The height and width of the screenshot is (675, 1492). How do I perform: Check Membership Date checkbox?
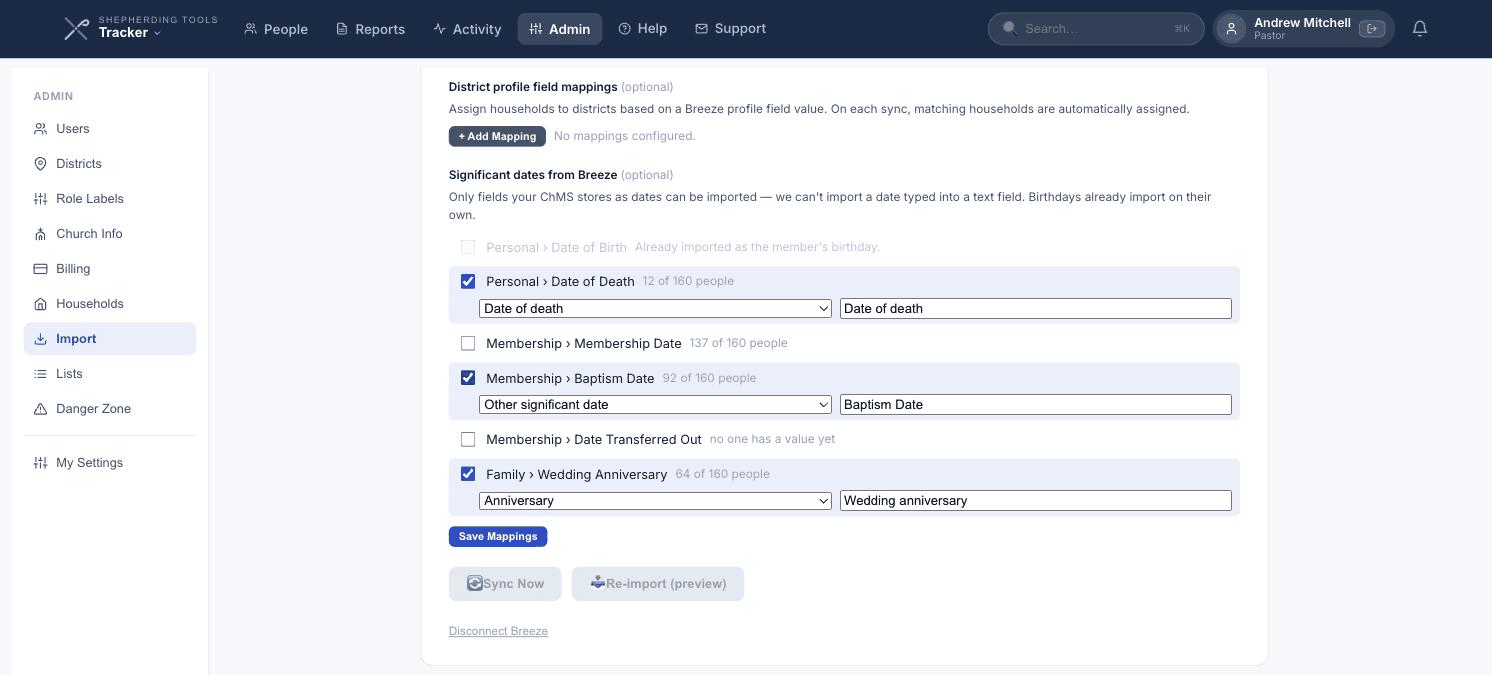[x=468, y=343]
